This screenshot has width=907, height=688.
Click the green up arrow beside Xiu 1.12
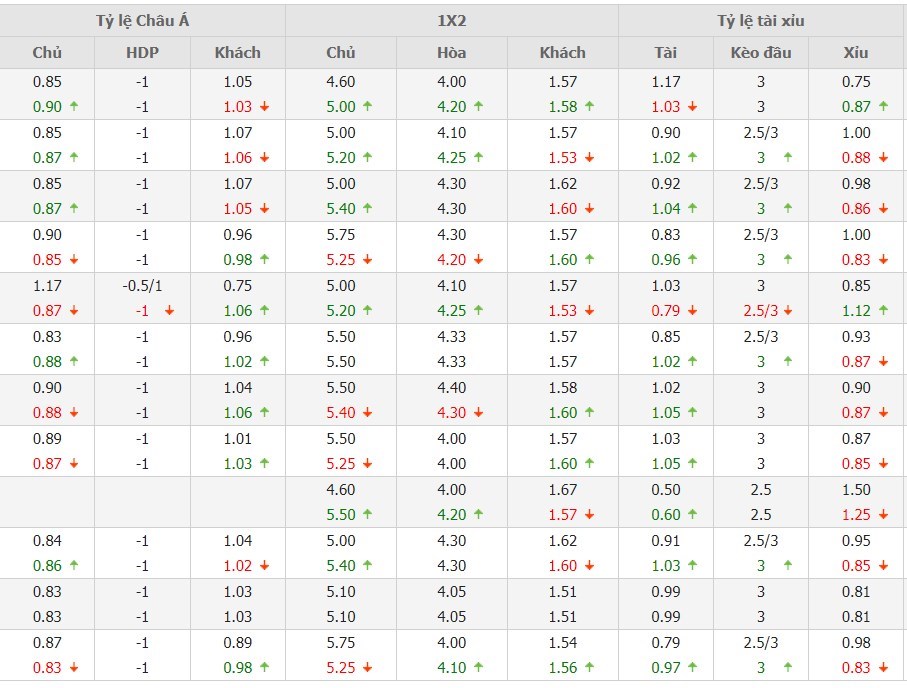click(x=883, y=311)
